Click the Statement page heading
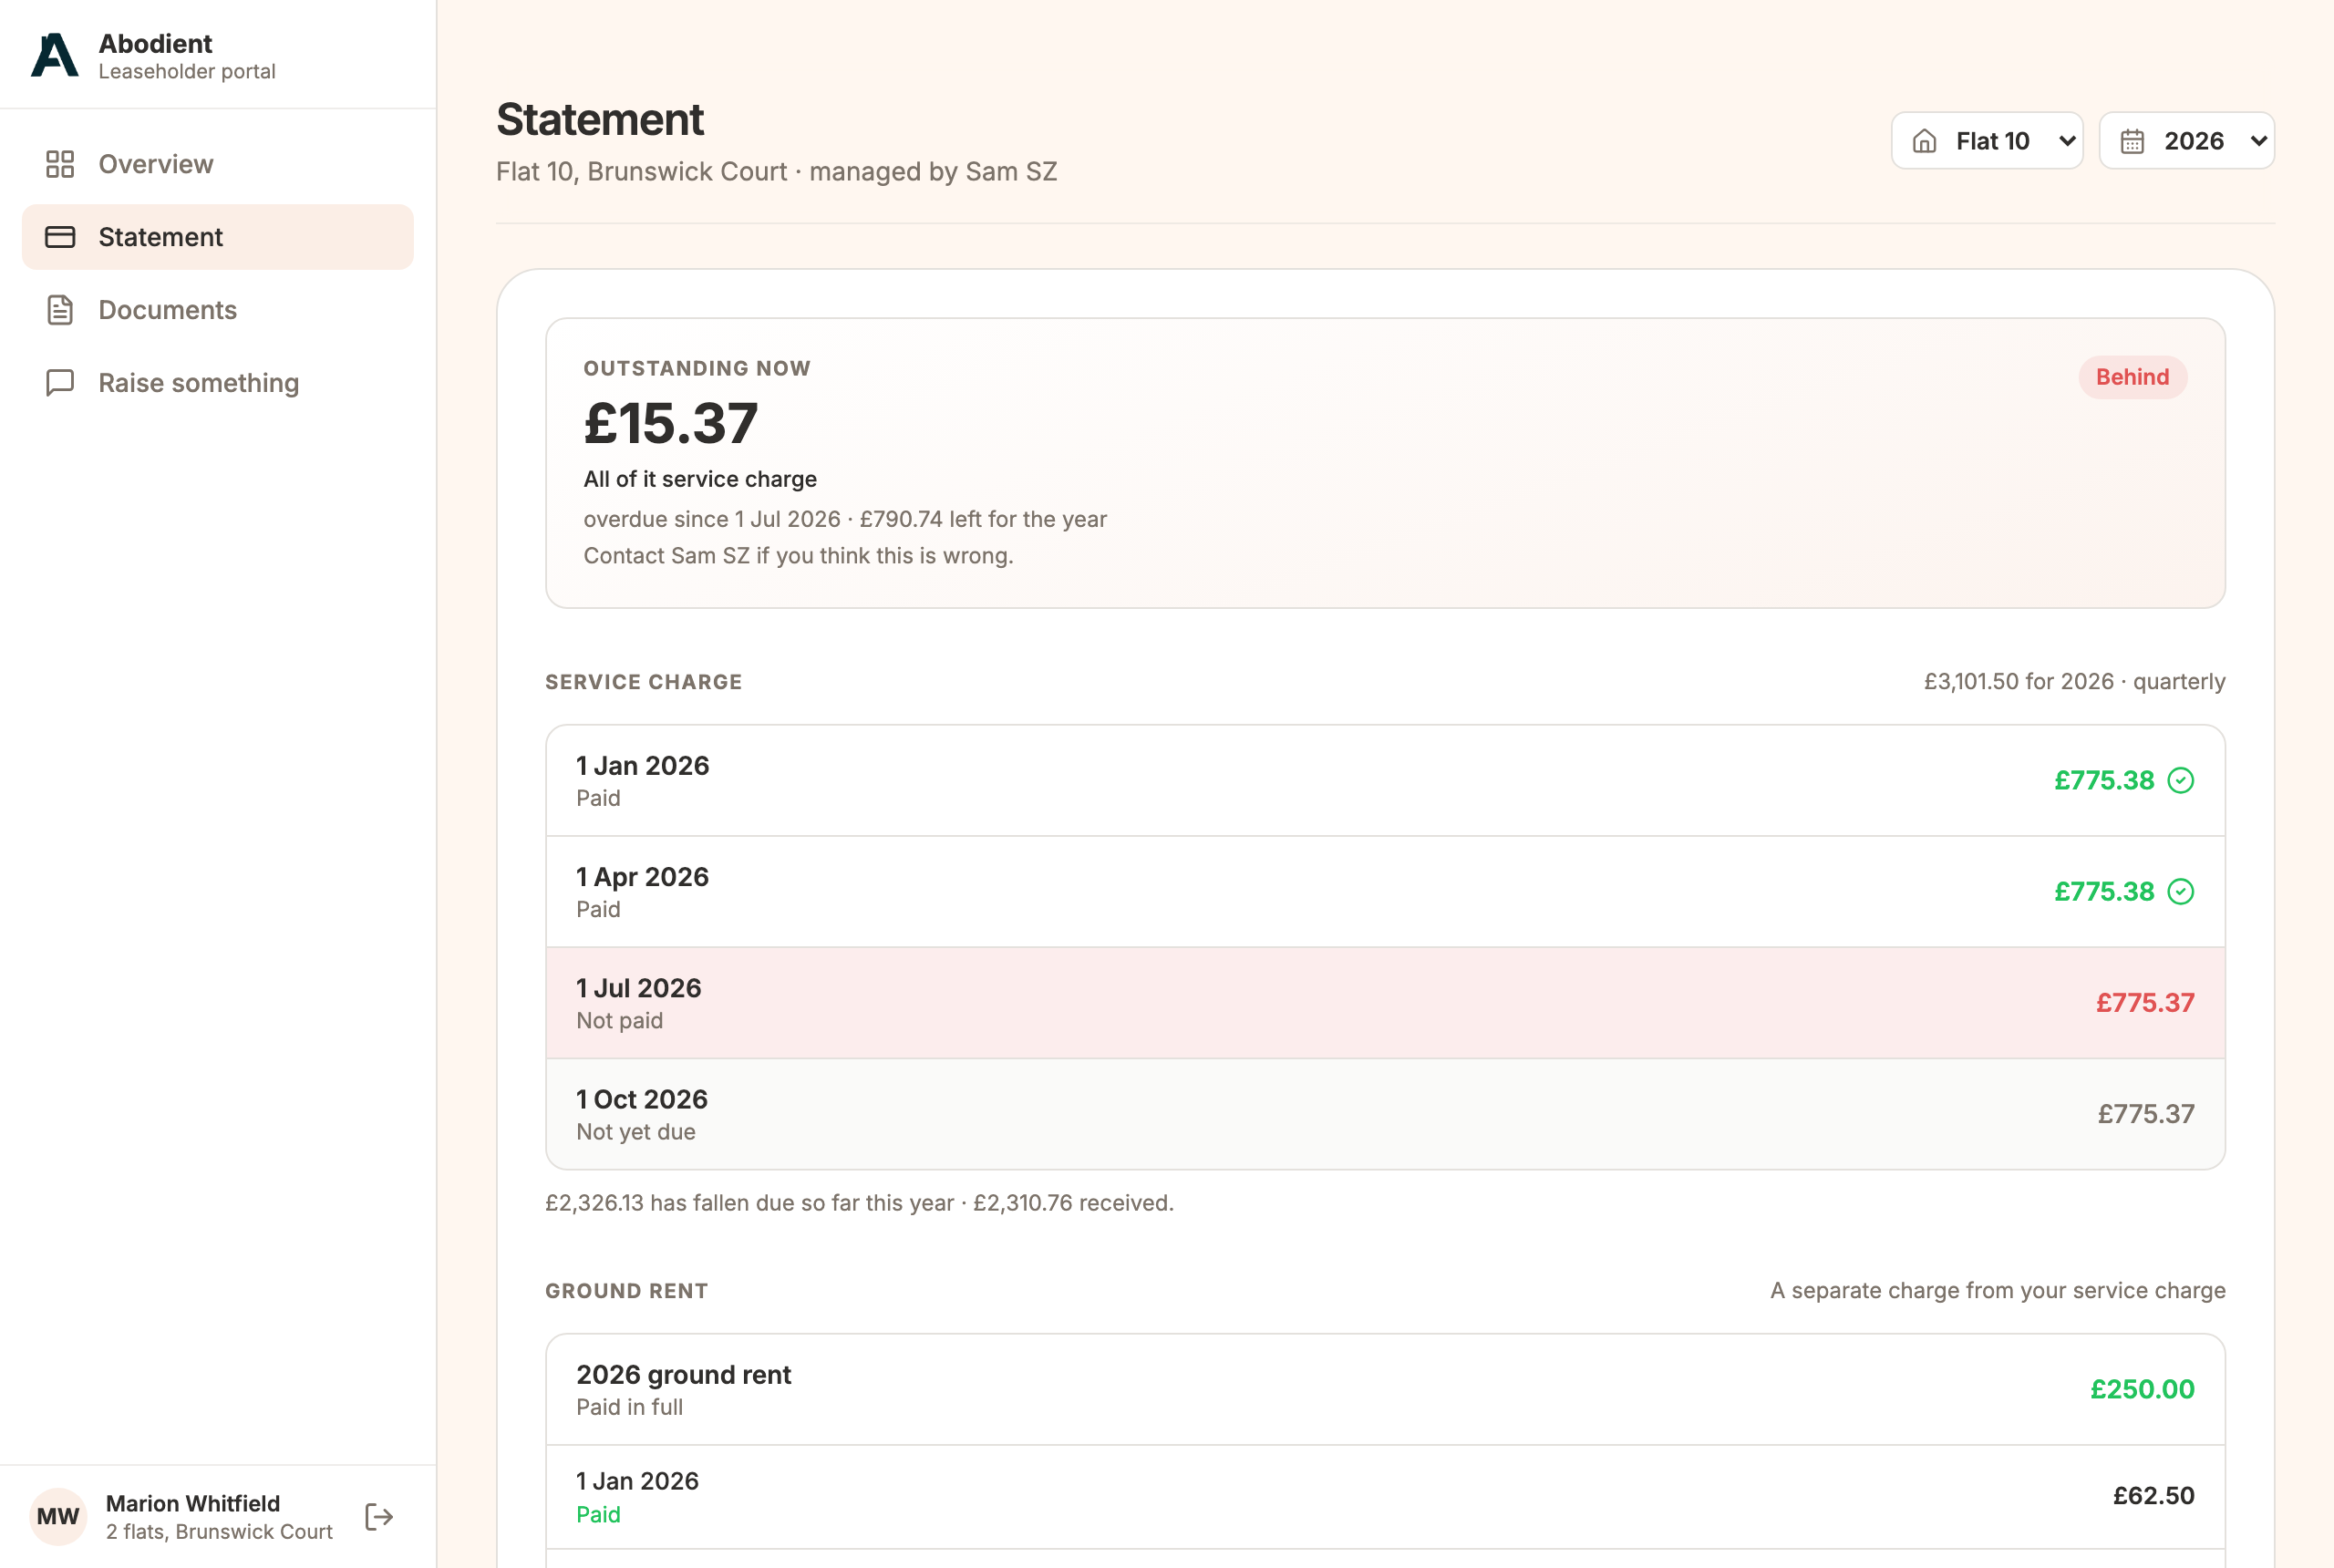This screenshot has width=2334, height=1568. [x=600, y=120]
